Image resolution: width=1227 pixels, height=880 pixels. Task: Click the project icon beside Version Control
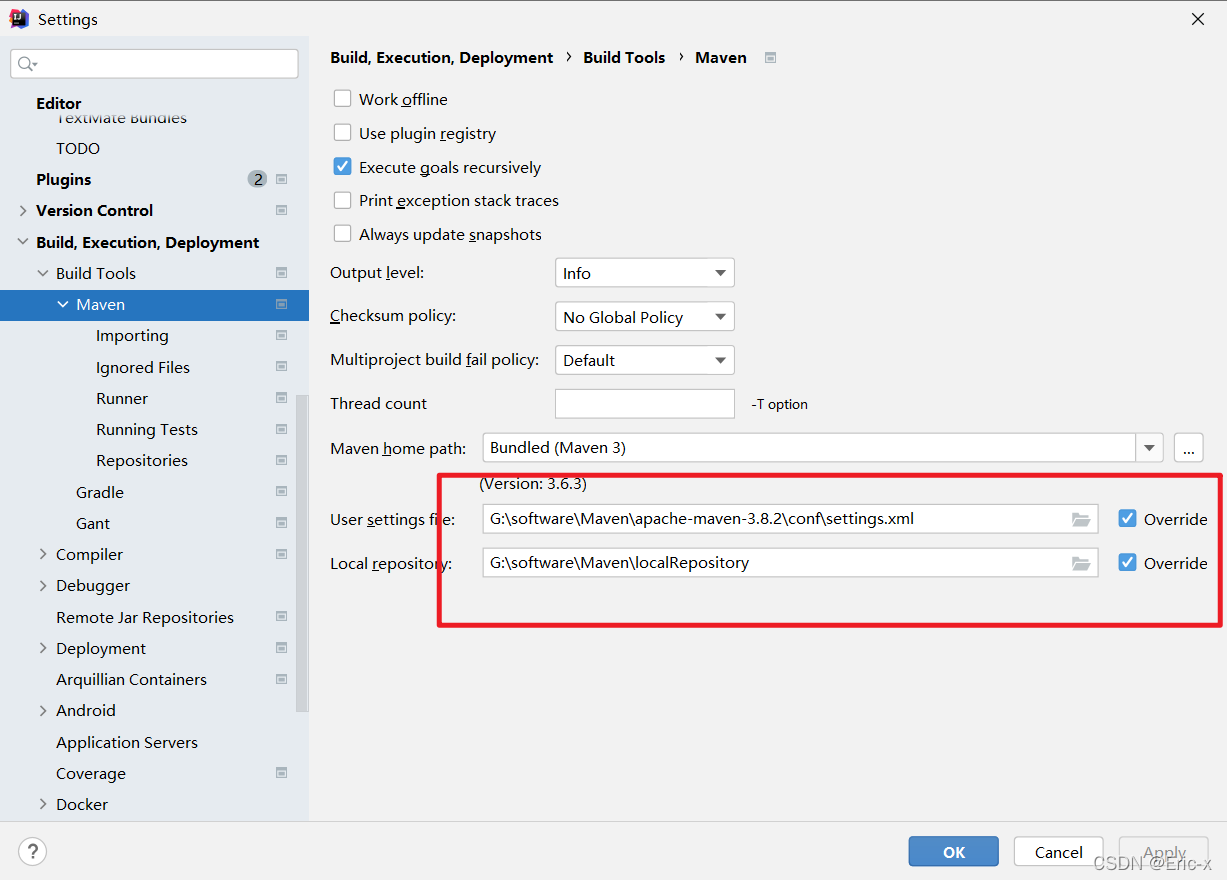click(281, 210)
